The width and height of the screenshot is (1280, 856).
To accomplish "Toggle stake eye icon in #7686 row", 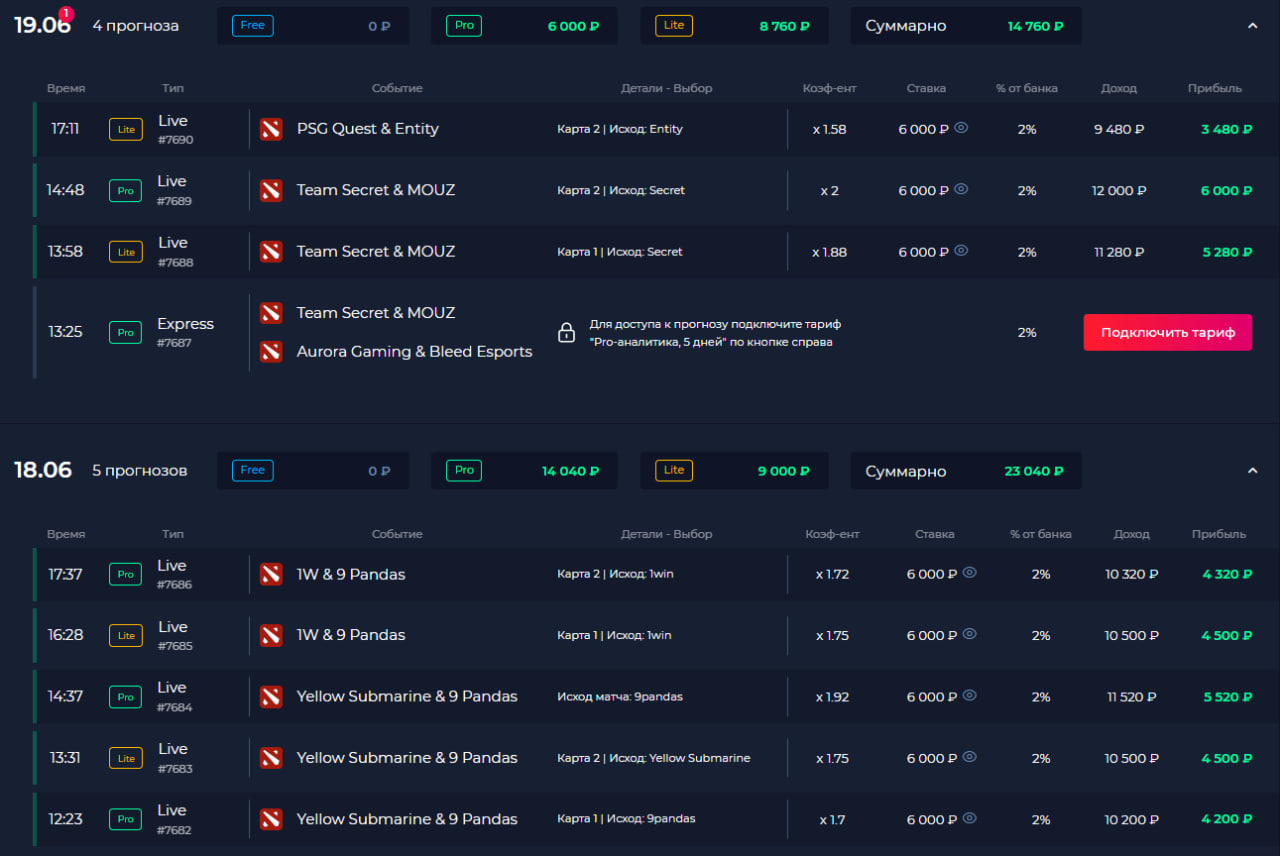I will (969, 573).
